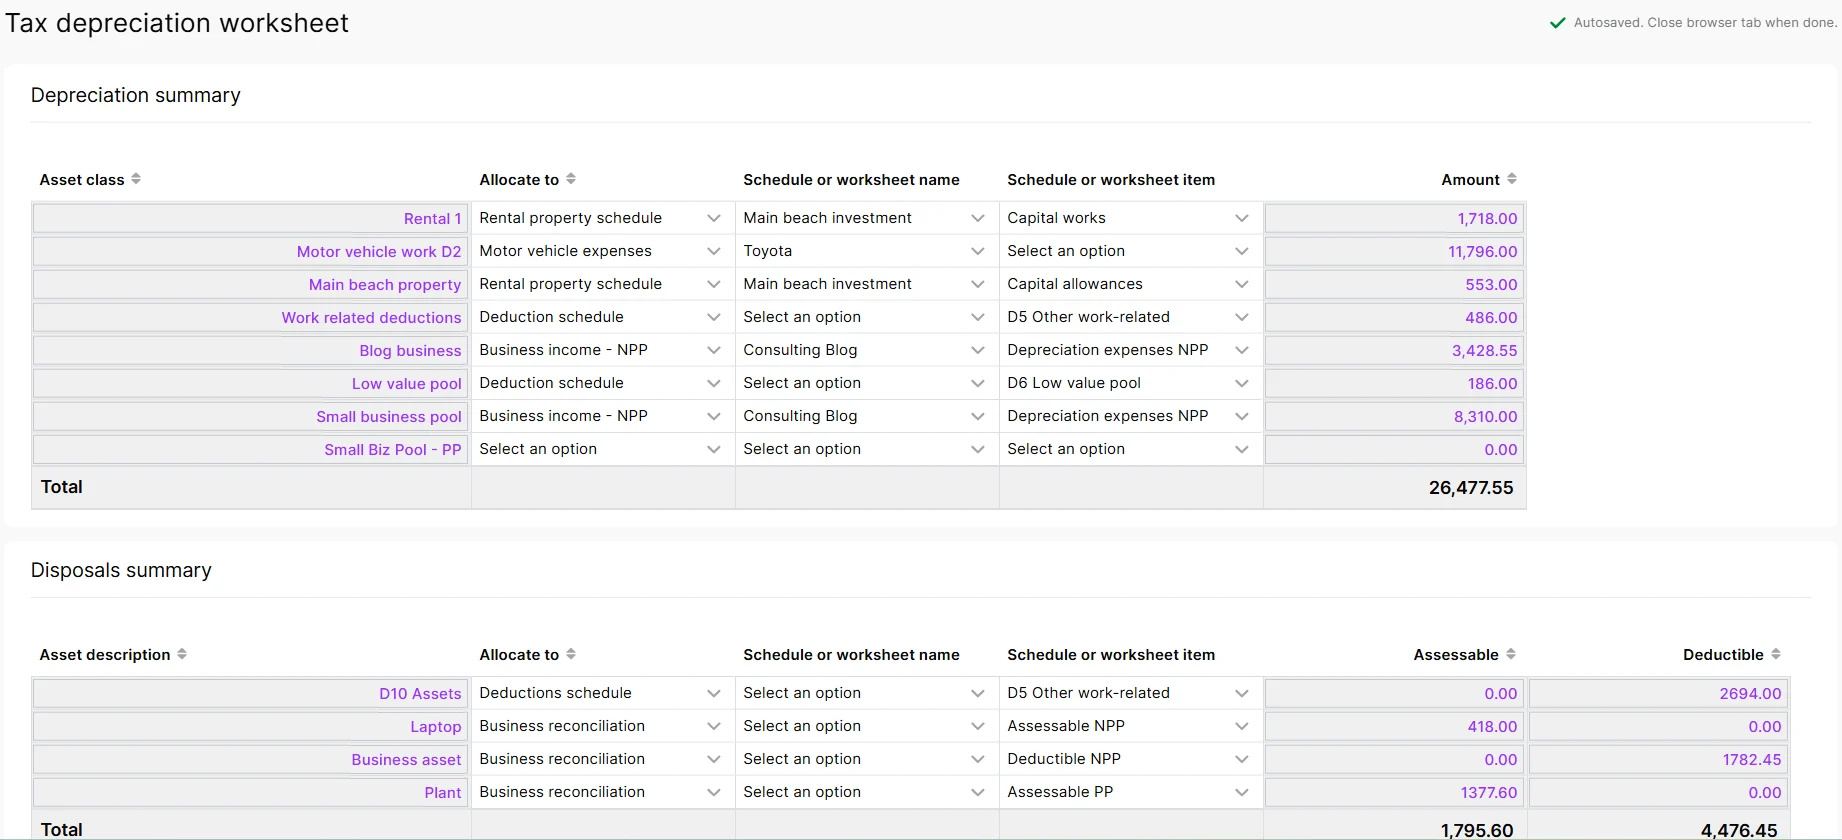This screenshot has width=1842, height=840.
Task: Sort disposals by Asset description
Action: 182,654
